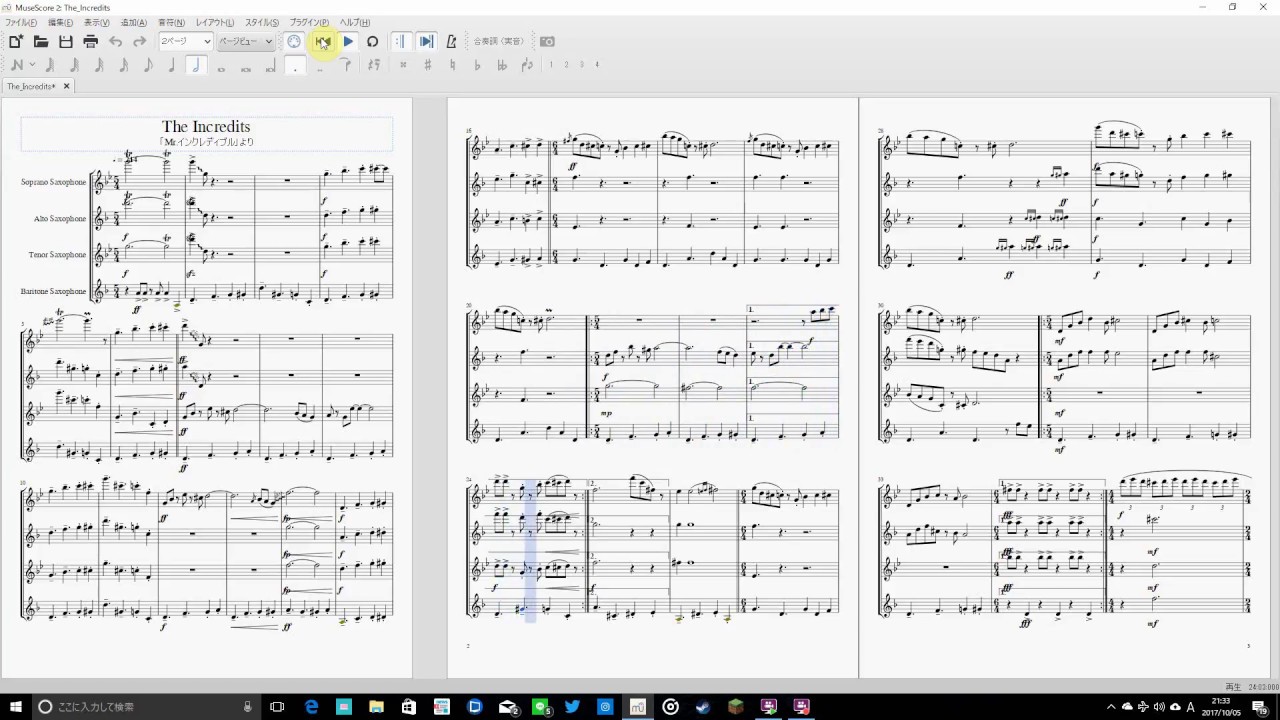
Task: Open the スタイル(S) menu
Action: [x=262, y=22]
